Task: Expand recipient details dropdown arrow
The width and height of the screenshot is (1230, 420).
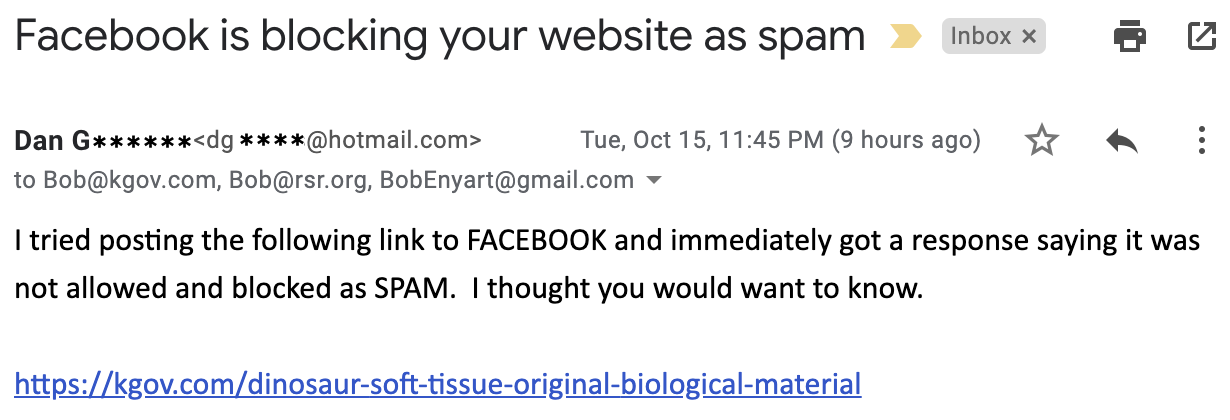Action: 655,181
